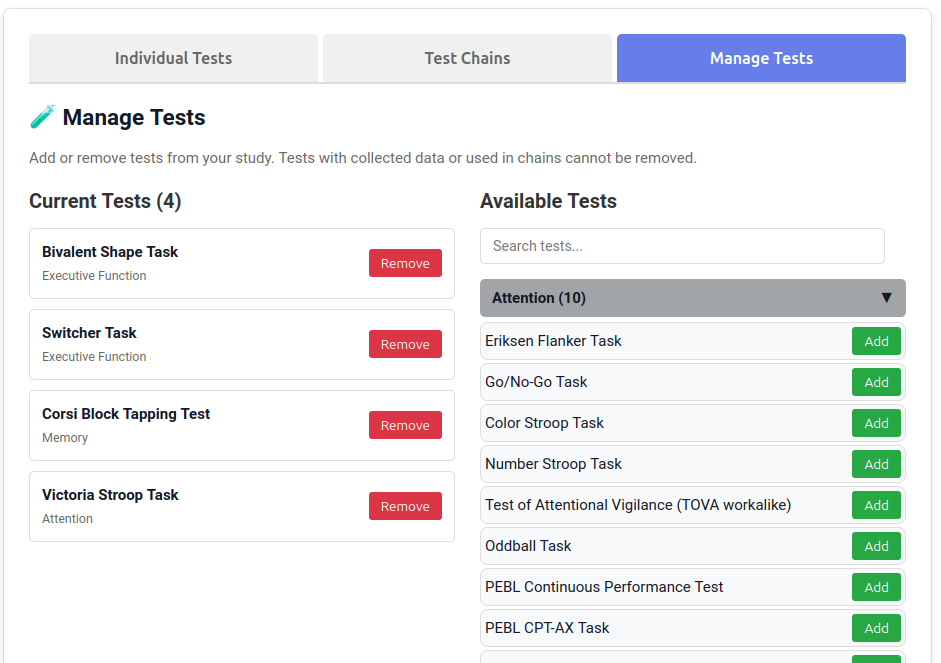Screen dimensions: 941x663
Task: Add the PEBL CPT-AX Task
Action: click(876, 628)
